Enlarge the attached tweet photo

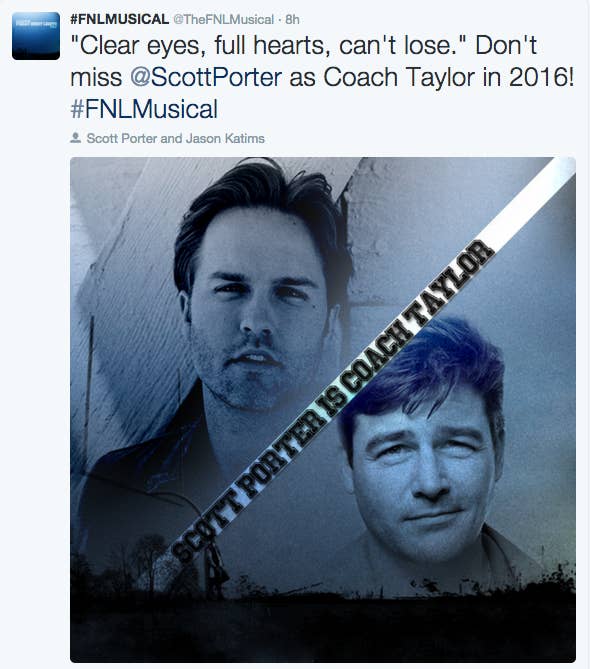[323, 410]
